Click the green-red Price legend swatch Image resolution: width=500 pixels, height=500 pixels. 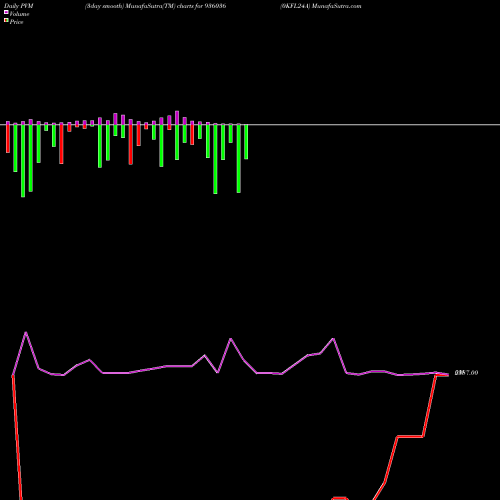tap(6, 21)
